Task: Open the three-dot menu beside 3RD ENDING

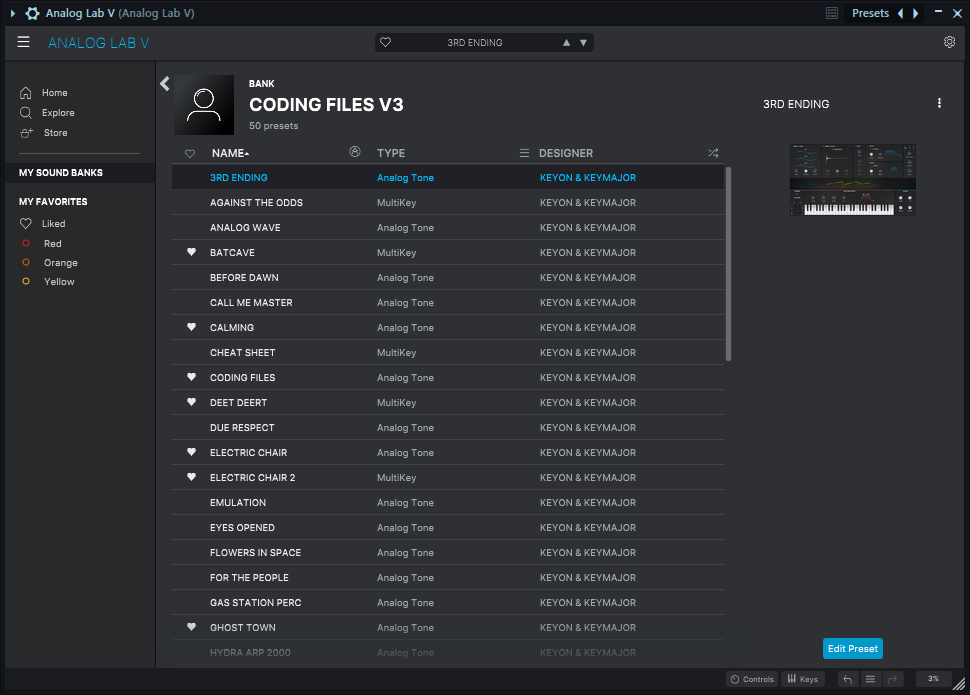Action: [x=939, y=103]
